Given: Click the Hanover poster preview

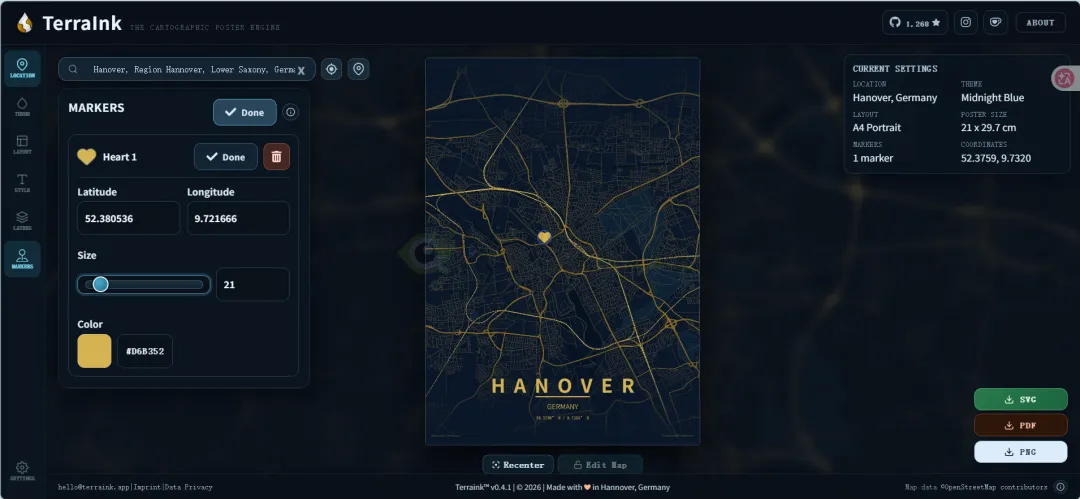Looking at the screenshot, I should tap(563, 251).
